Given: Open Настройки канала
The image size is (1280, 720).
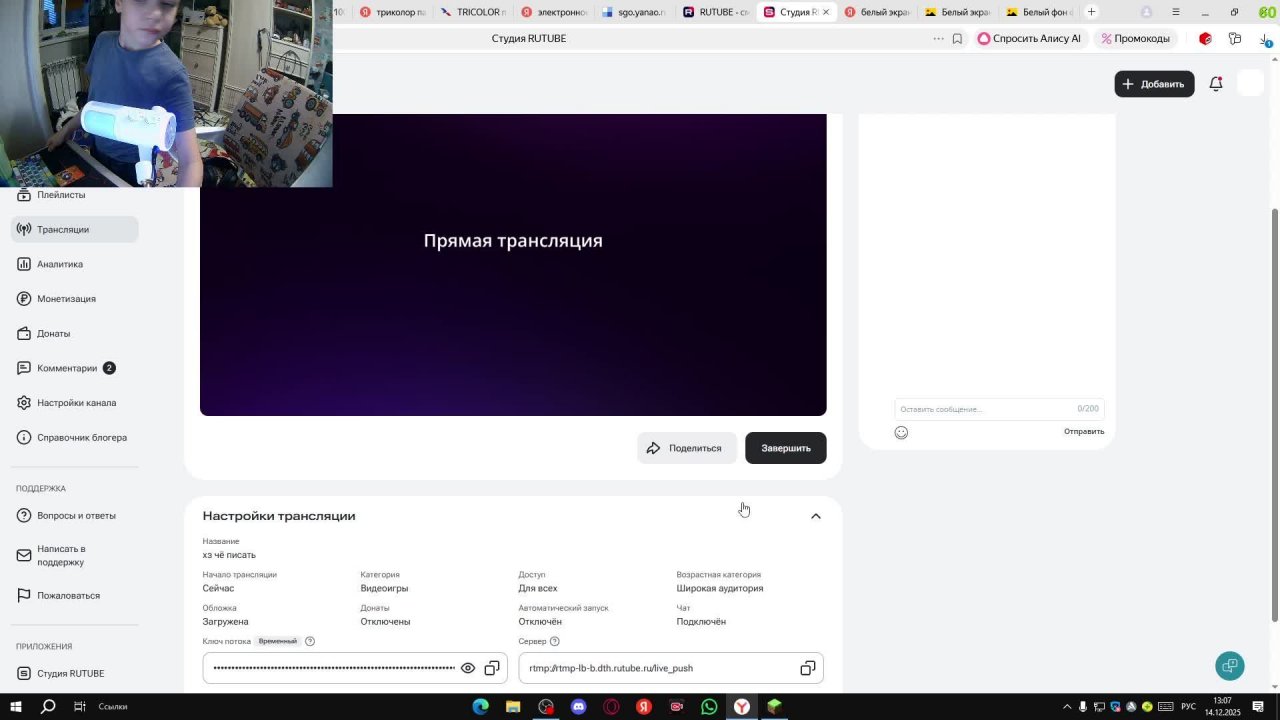Looking at the screenshot, I should click(x=76, y=403).
